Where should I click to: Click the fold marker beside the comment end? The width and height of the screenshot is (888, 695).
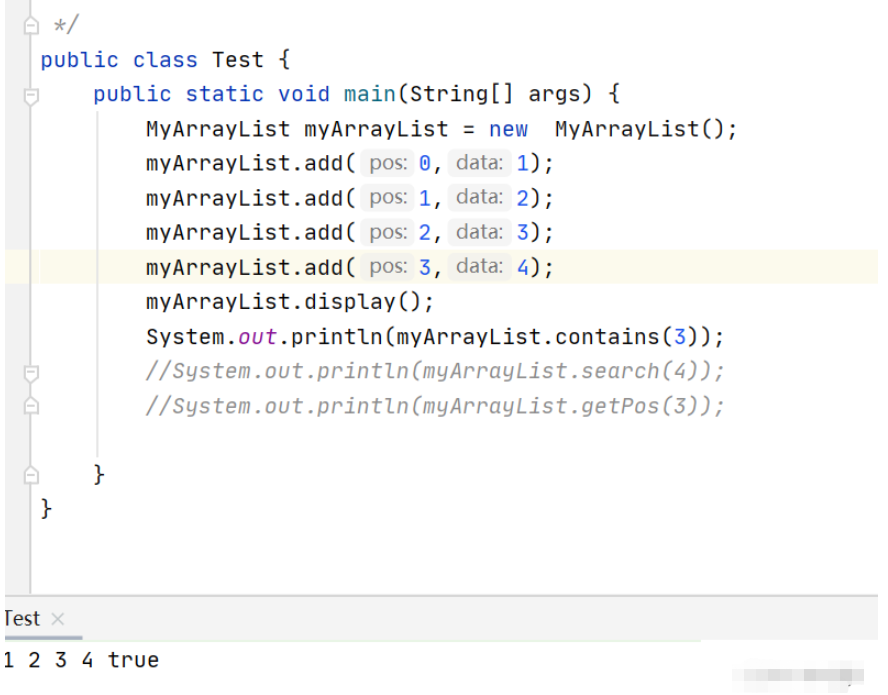[31, 25]
